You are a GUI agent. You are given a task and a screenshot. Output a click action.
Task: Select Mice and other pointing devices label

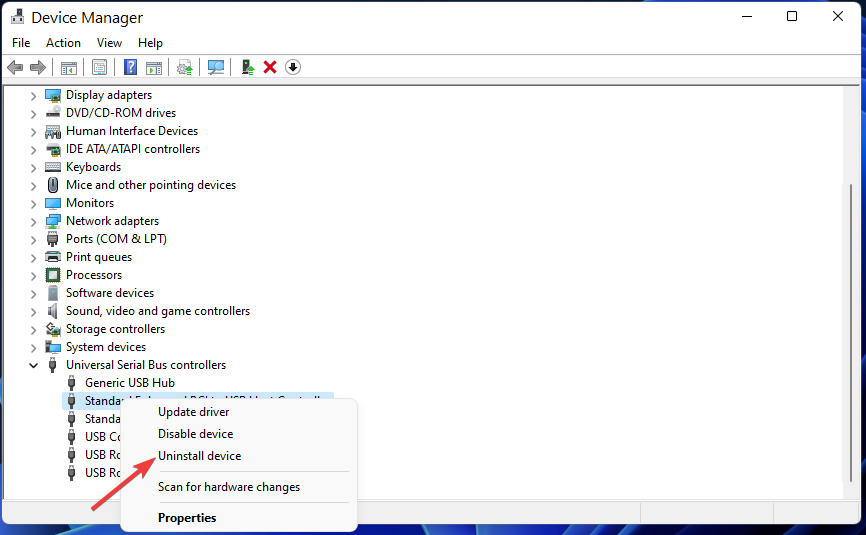[151, 185]
